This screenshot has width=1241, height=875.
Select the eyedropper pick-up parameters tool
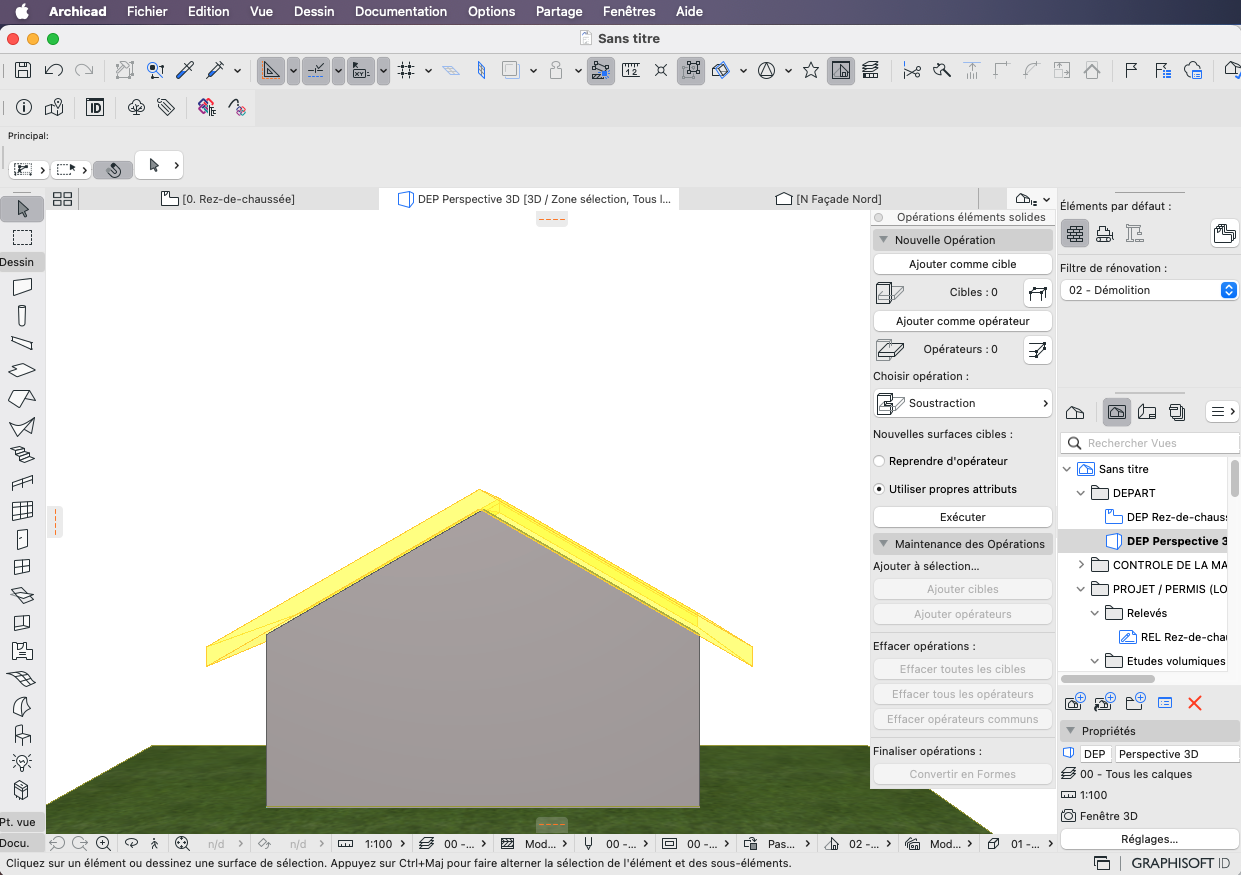pos(185,70)
